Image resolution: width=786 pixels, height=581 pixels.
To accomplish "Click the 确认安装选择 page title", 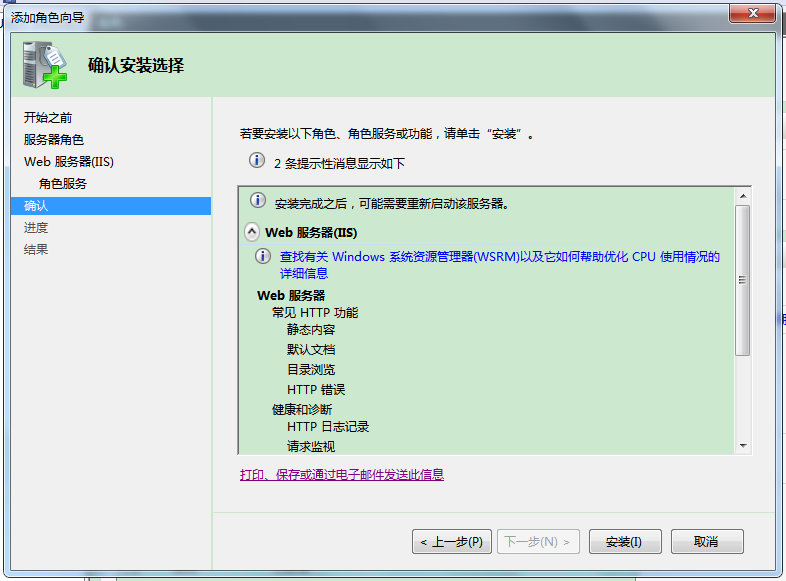I will pyautogui.click(x=136, y=65).
